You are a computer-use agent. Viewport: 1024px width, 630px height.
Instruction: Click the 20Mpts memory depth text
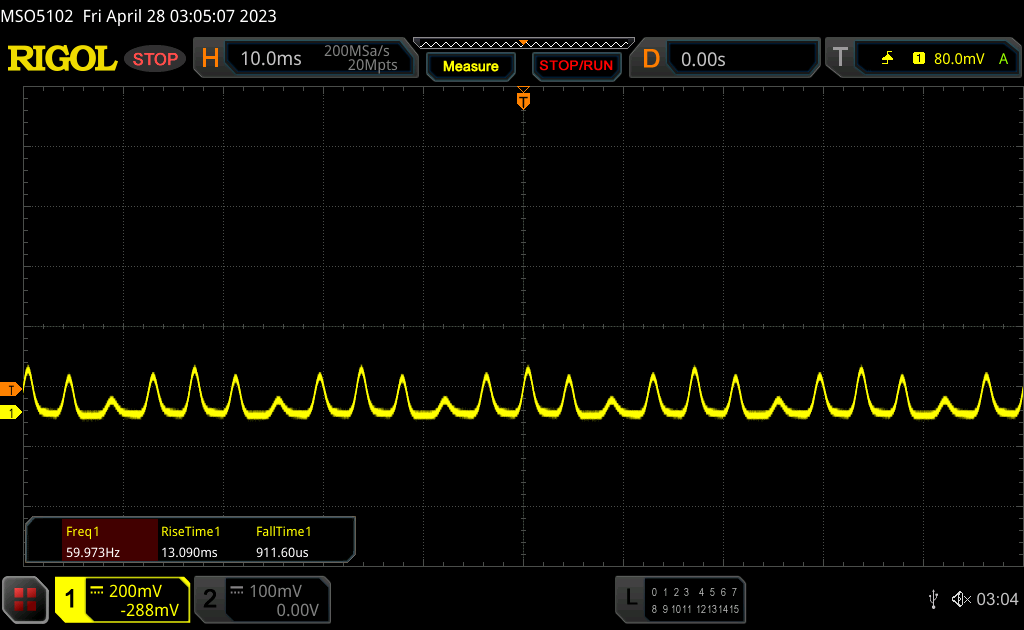coord(372,65)
